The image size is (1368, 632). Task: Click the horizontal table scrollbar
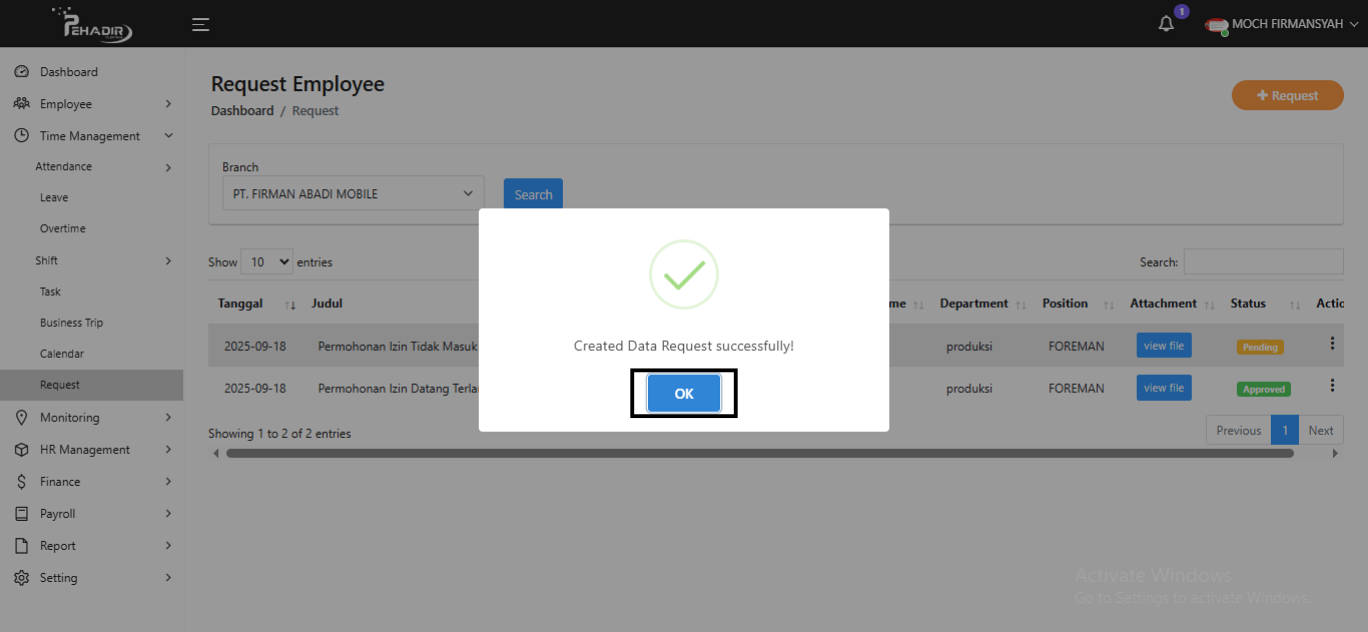(x=759, y=453)
